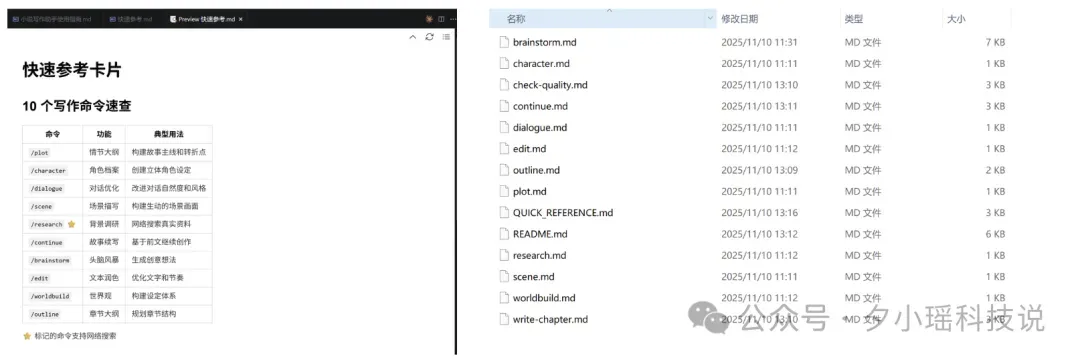The image size is (1080, 362).
Task: Click the /research command cell
Action: pyautogui.click(x=46, y=224)
